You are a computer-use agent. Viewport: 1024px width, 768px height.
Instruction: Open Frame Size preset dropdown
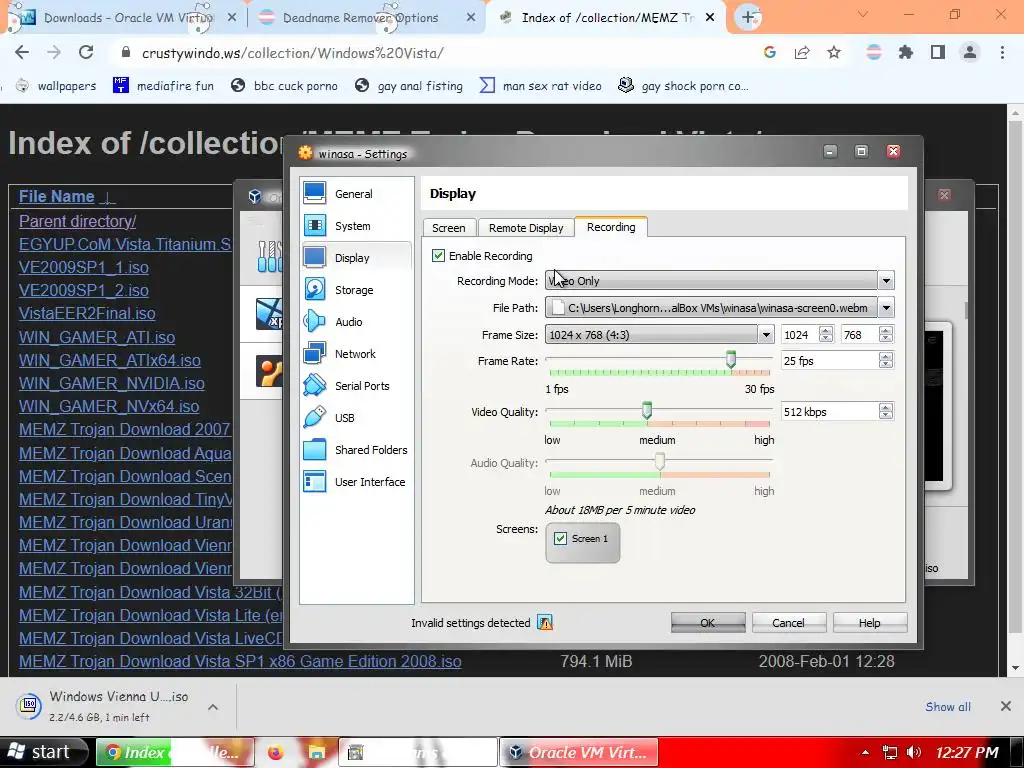766,335
